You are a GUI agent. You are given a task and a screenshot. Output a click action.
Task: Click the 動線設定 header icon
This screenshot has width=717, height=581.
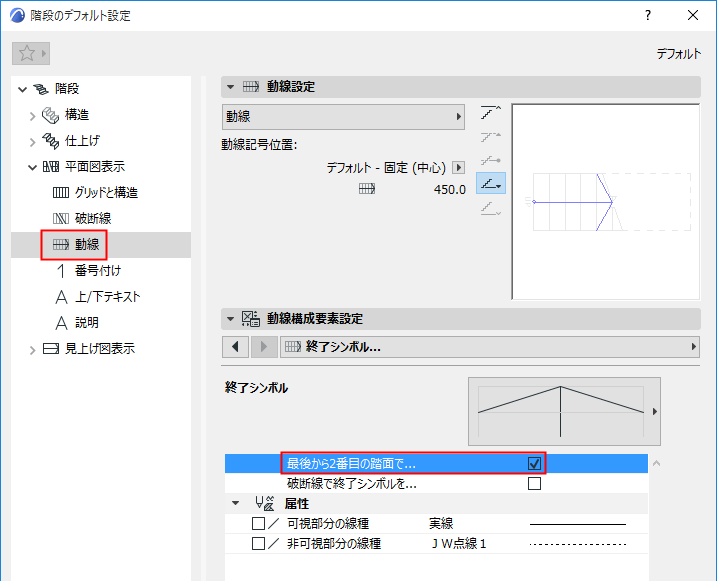coord(251,87)
